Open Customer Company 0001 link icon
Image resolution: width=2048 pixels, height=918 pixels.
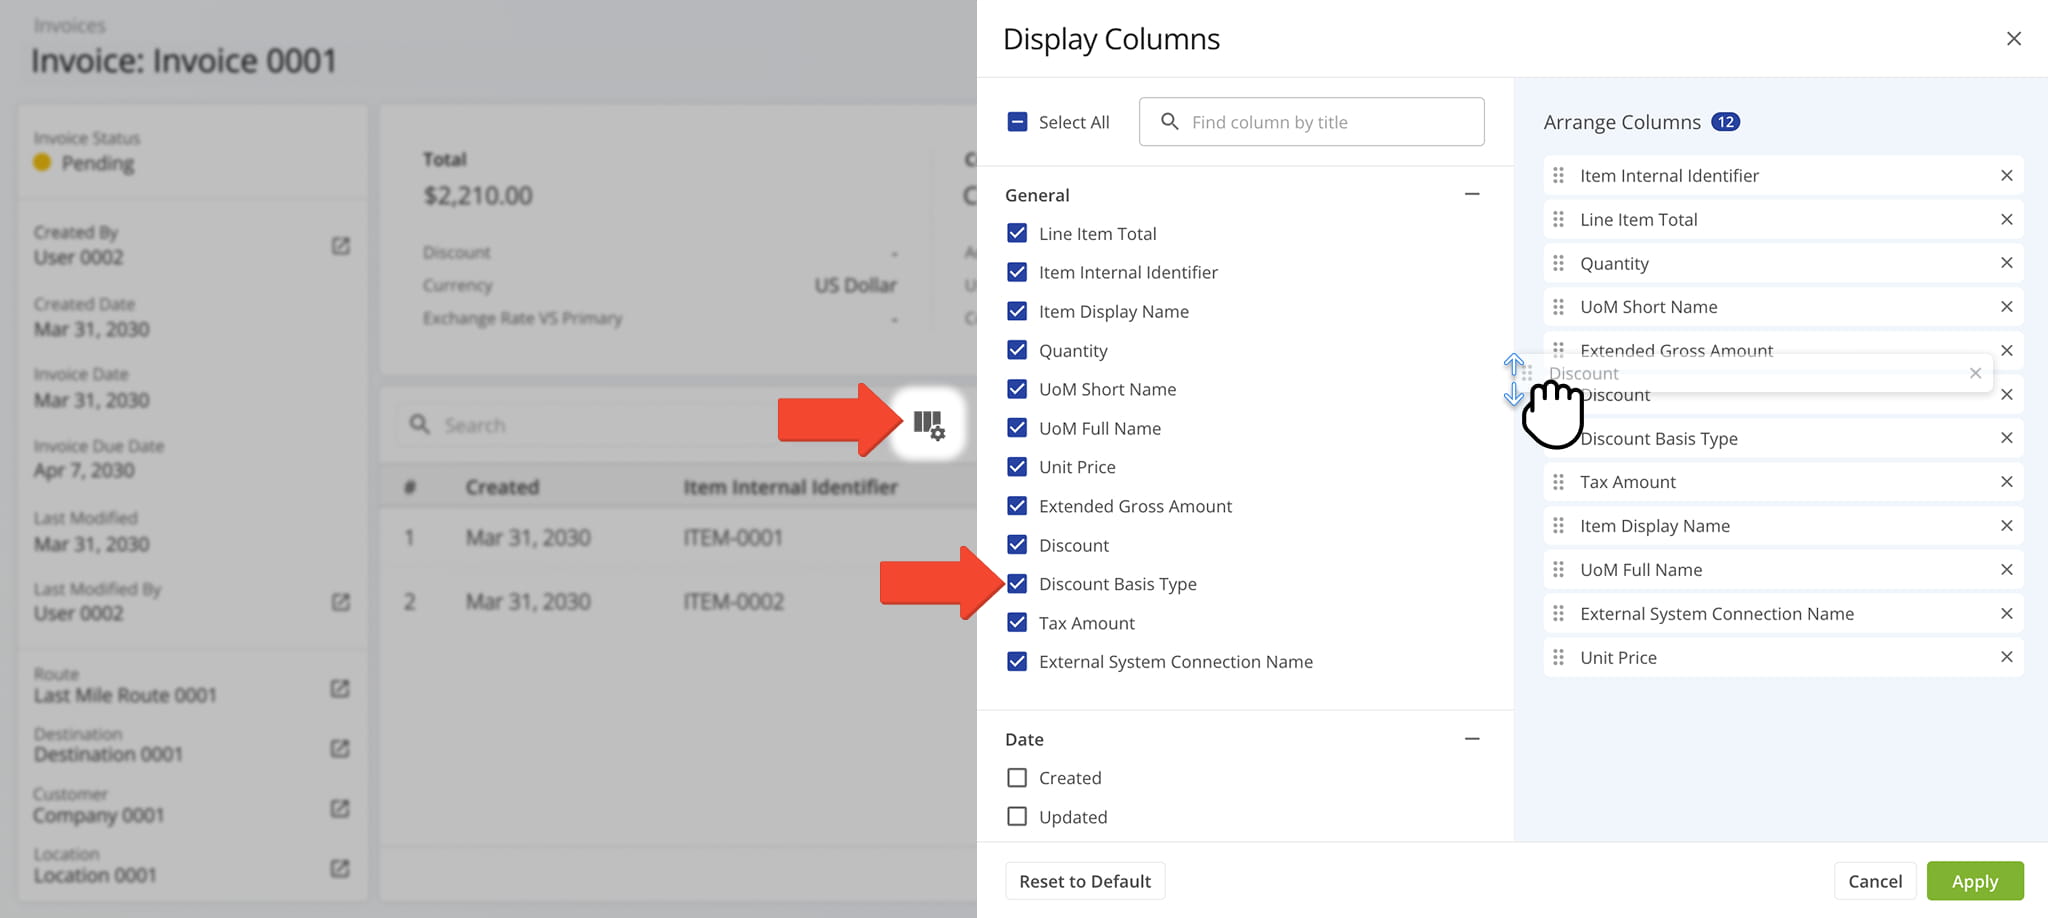(x=340, y=808)
